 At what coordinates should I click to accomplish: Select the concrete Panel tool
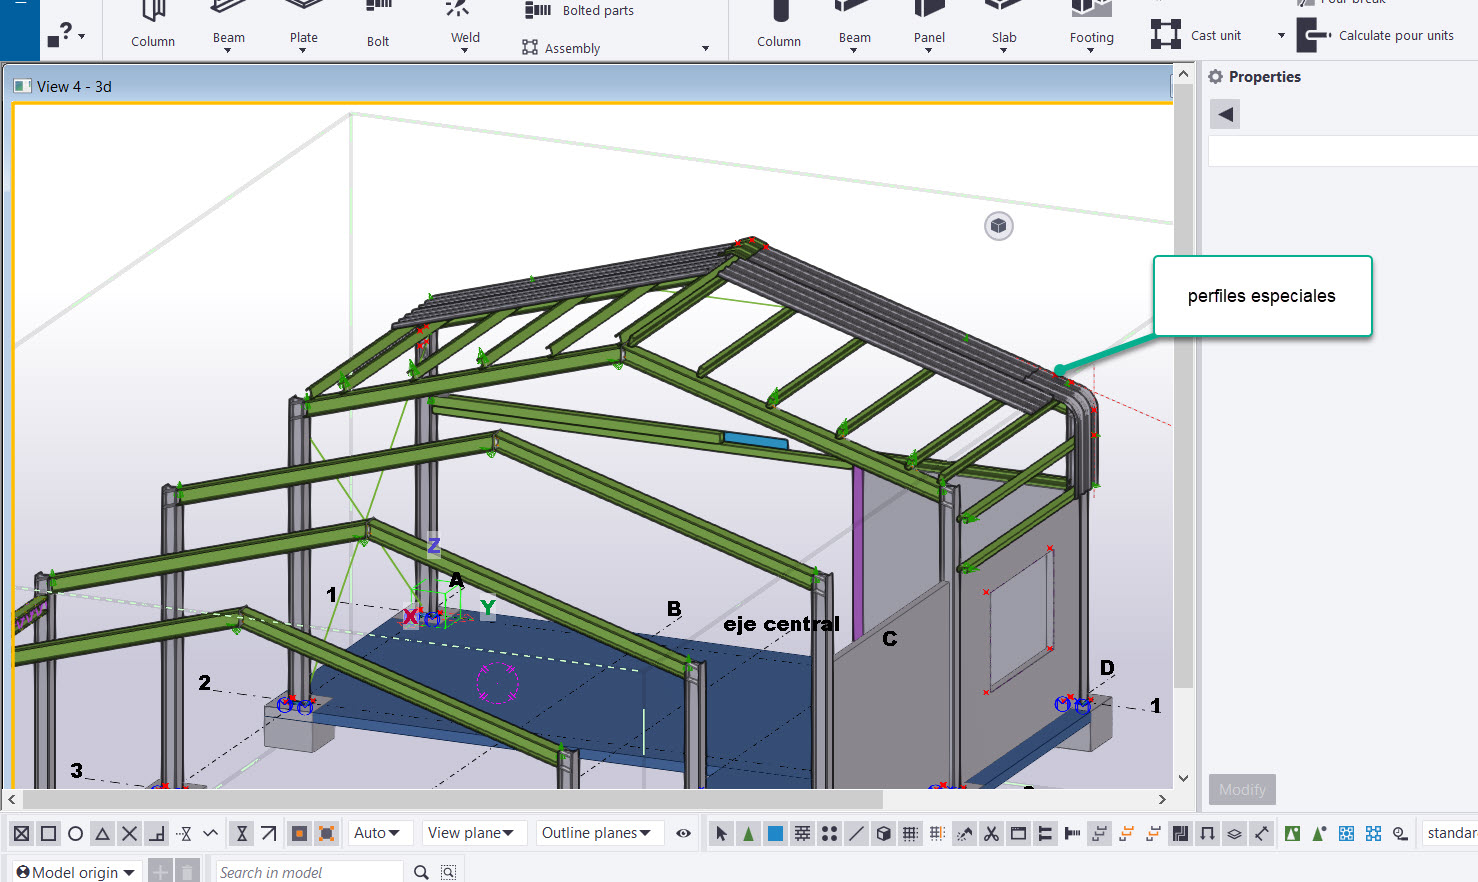tap(929, 25)
